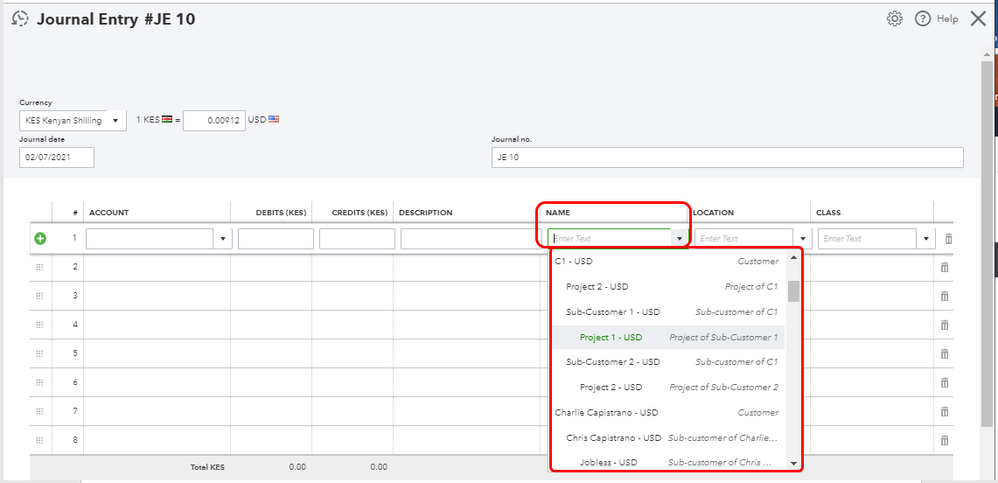Delete line 7 using its trash icon
This screenshot has height=483, width=998.
point(945,411)
